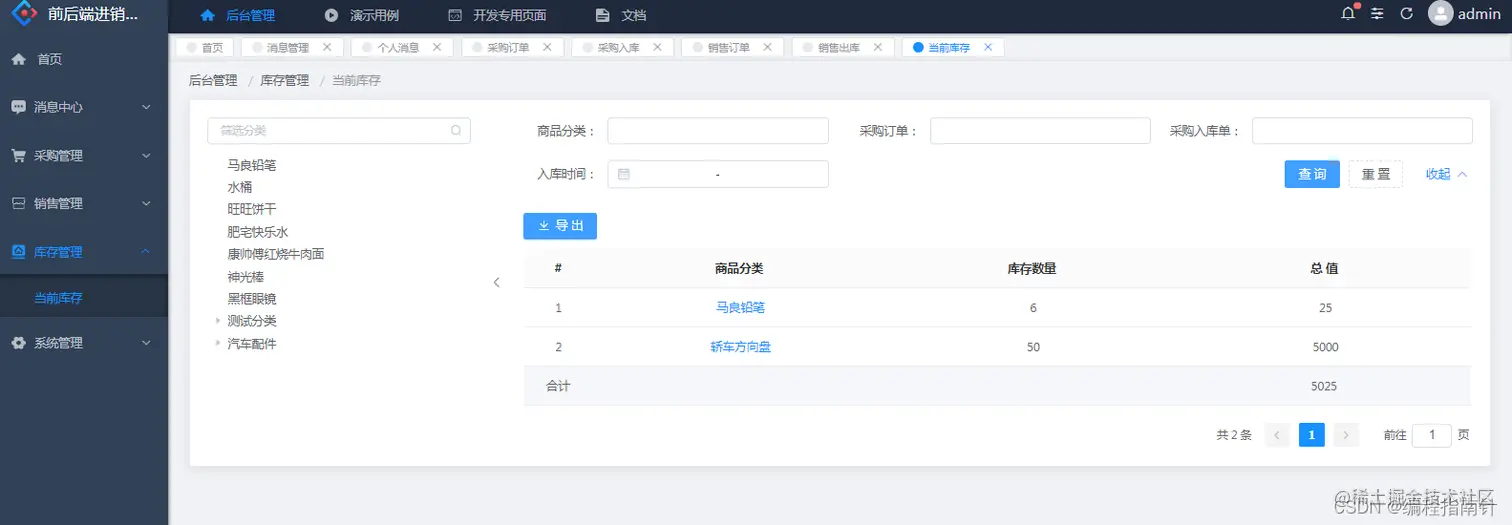The image size is (1512, 525).
Task: Collapse search filters with 收起
Action: point(1446,174)
